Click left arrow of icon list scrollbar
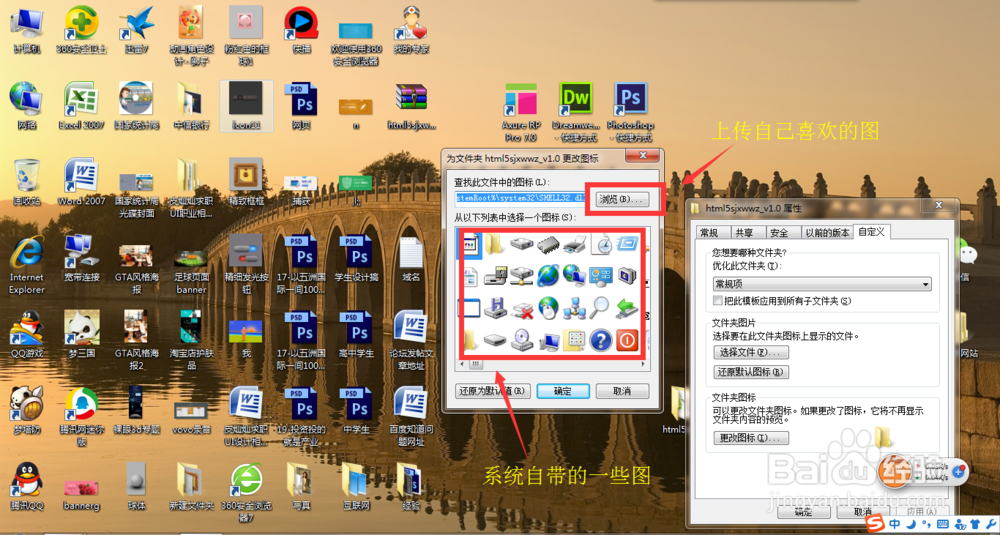 [462, 364]
